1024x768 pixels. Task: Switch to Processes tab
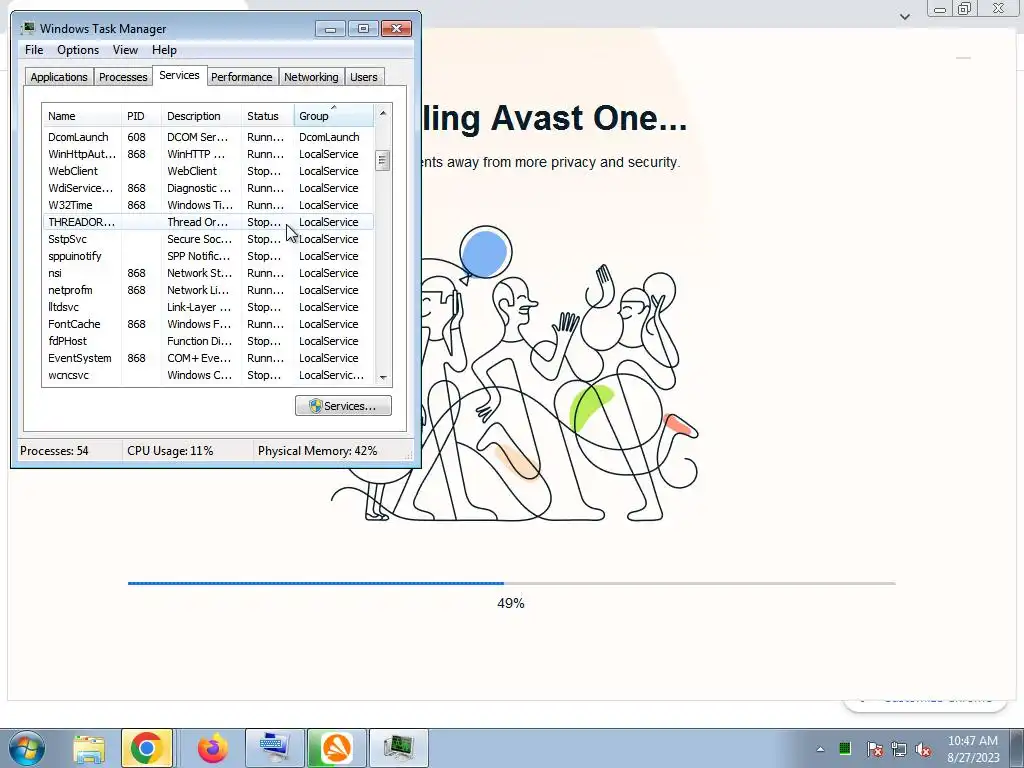click(x=123, y=77)
